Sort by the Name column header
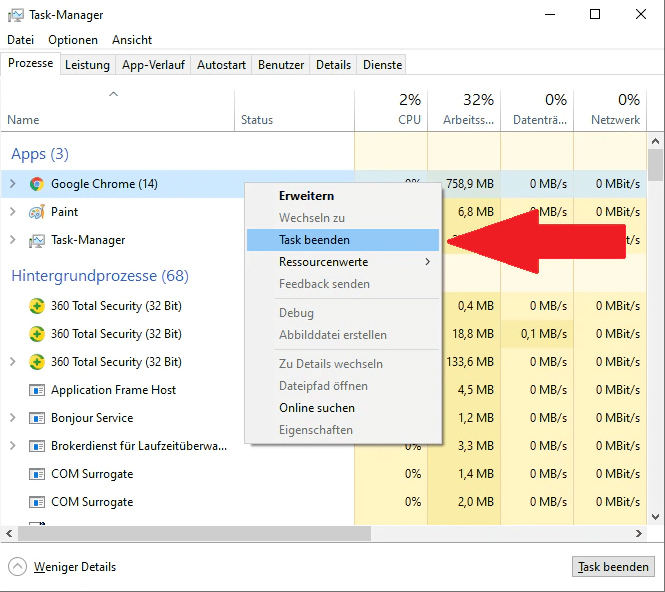 pos(117,111)
